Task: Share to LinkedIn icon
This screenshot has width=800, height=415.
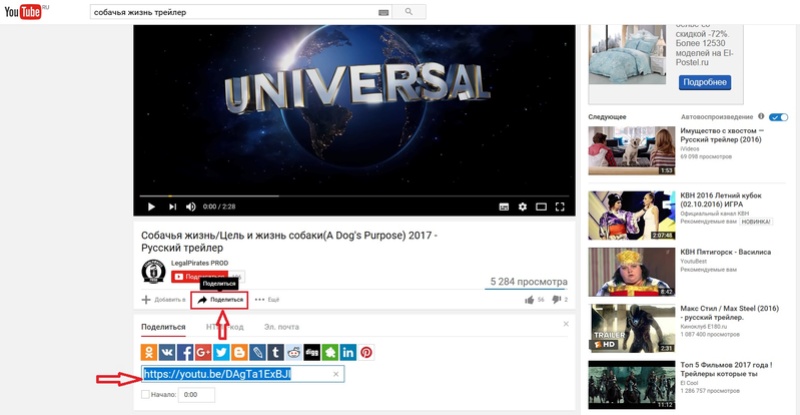Action: [348, 352]
